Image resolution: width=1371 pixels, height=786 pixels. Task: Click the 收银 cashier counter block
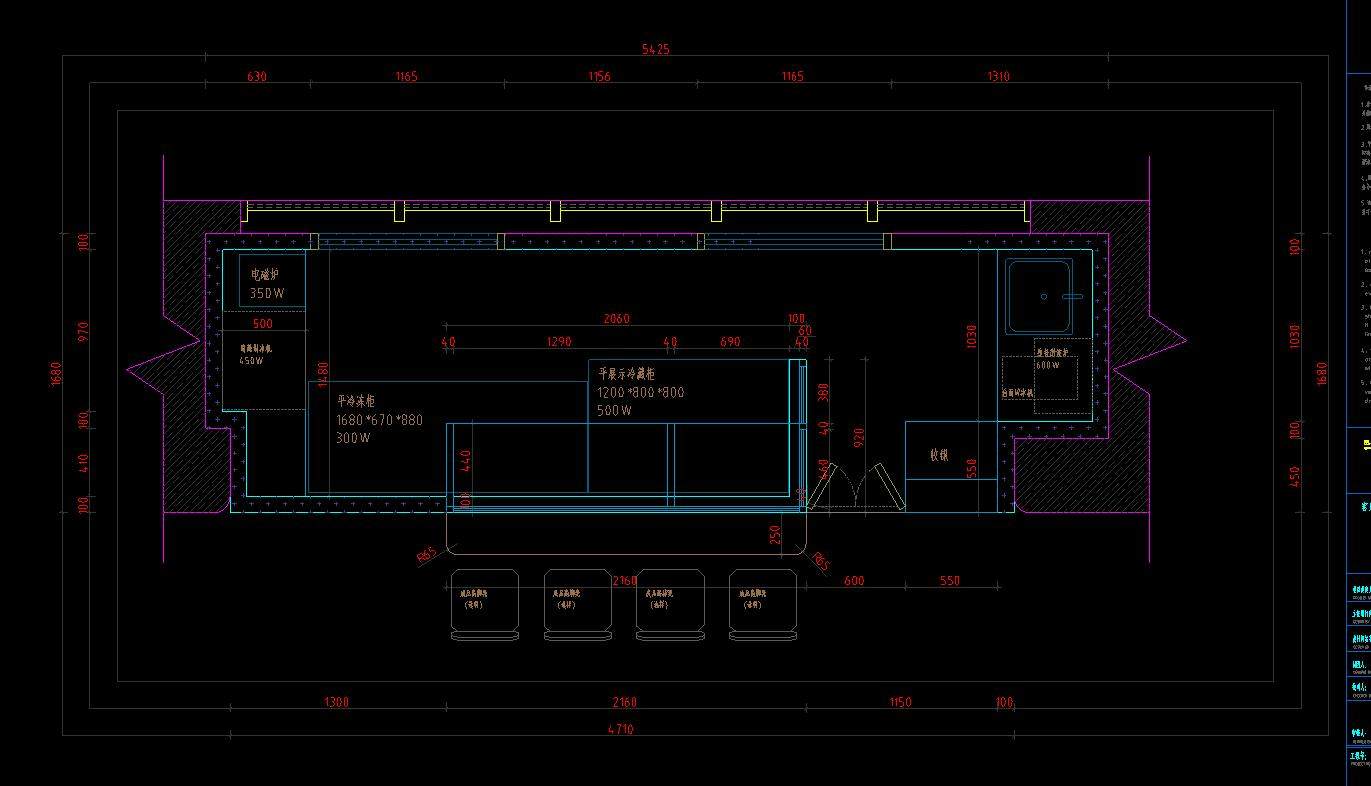[x=938, y=455]
